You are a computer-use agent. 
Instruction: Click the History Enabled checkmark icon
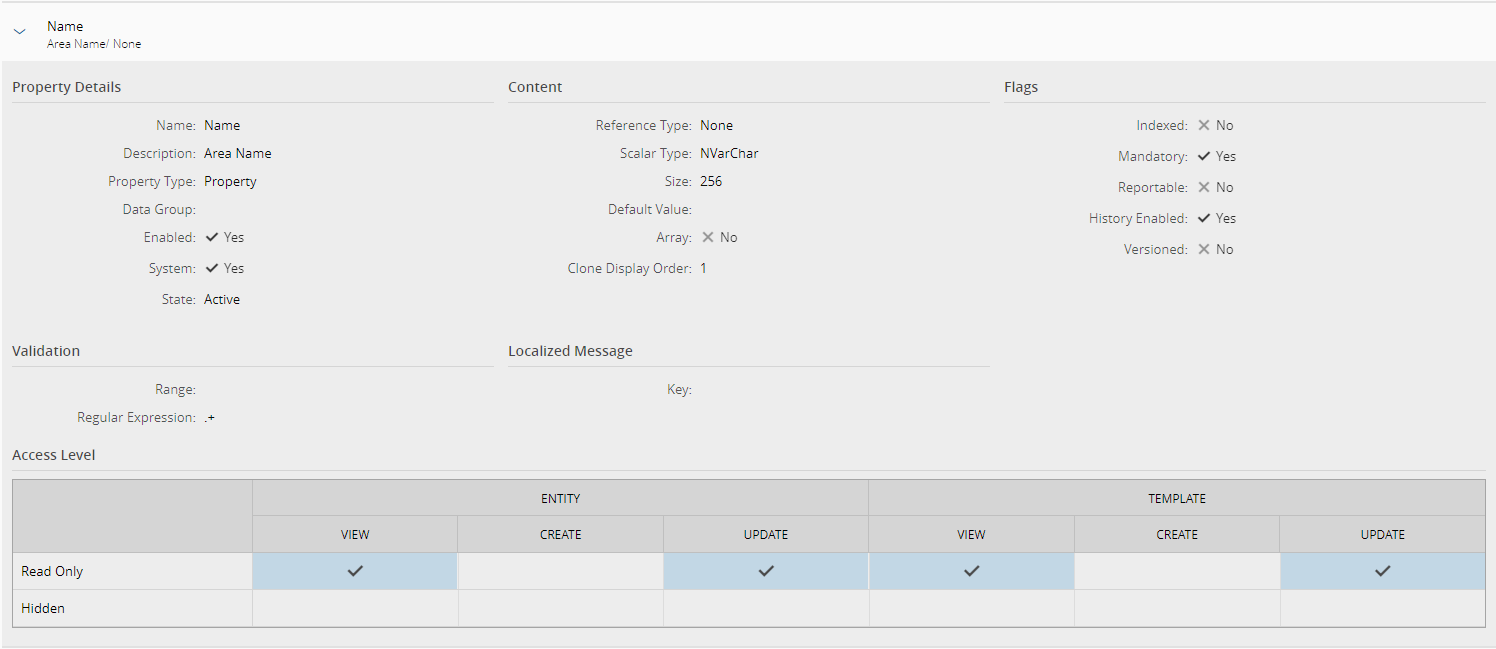pyautogui.click(x=1204, y=218)
